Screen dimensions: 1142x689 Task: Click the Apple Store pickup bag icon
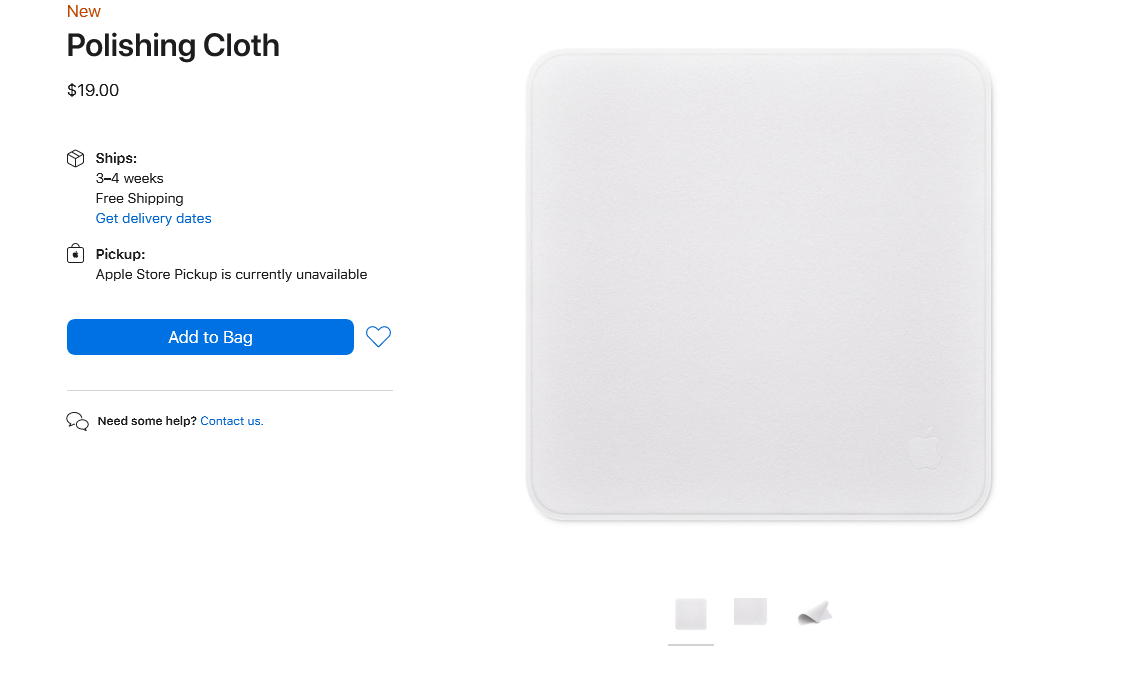click(76, 253)
